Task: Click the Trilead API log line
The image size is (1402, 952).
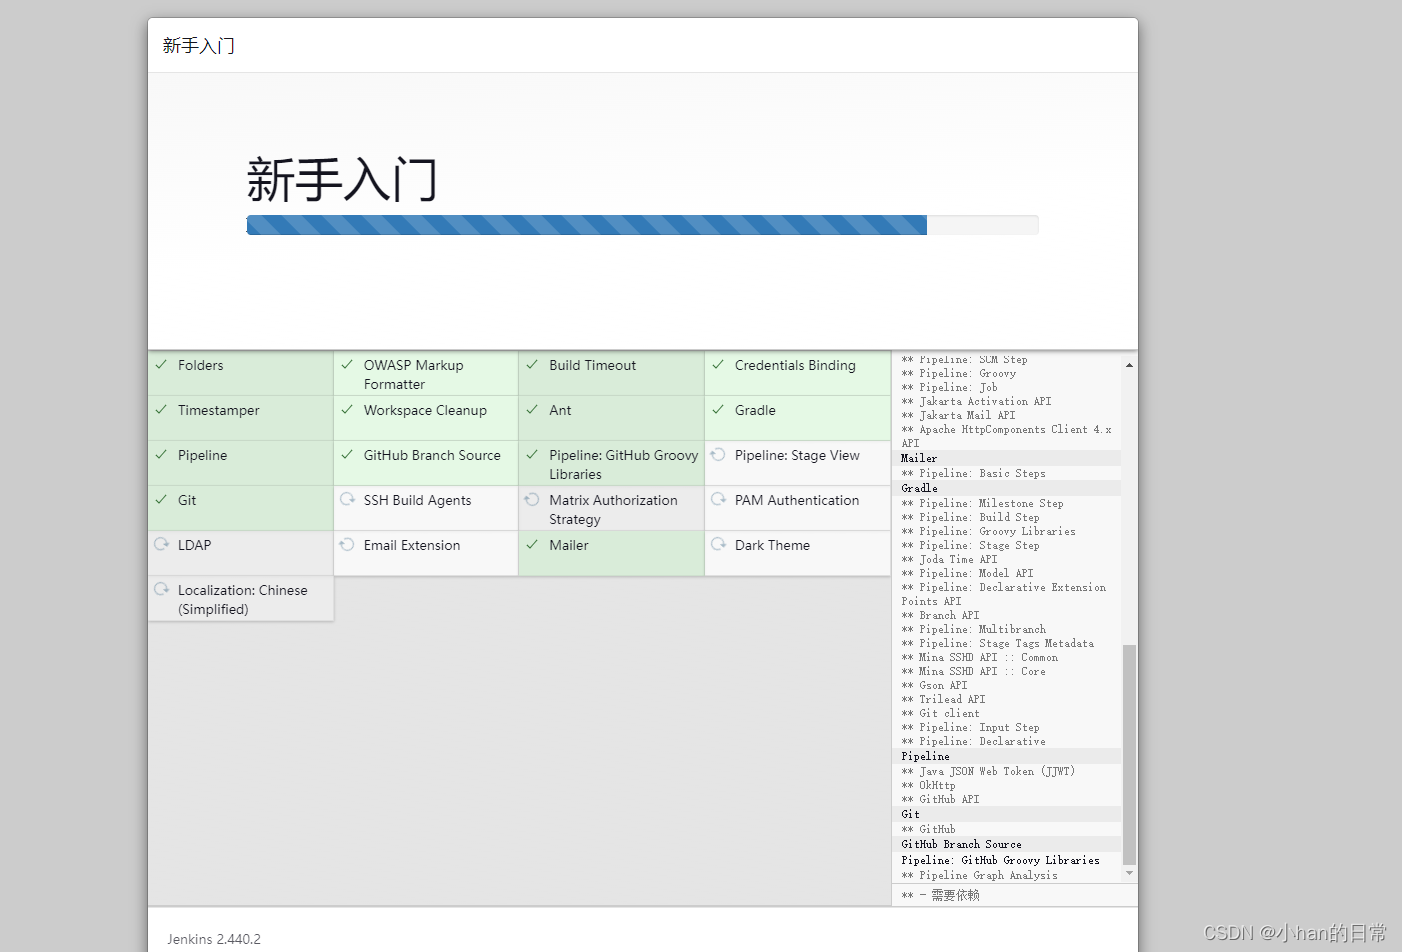Action: click(943, 699)
